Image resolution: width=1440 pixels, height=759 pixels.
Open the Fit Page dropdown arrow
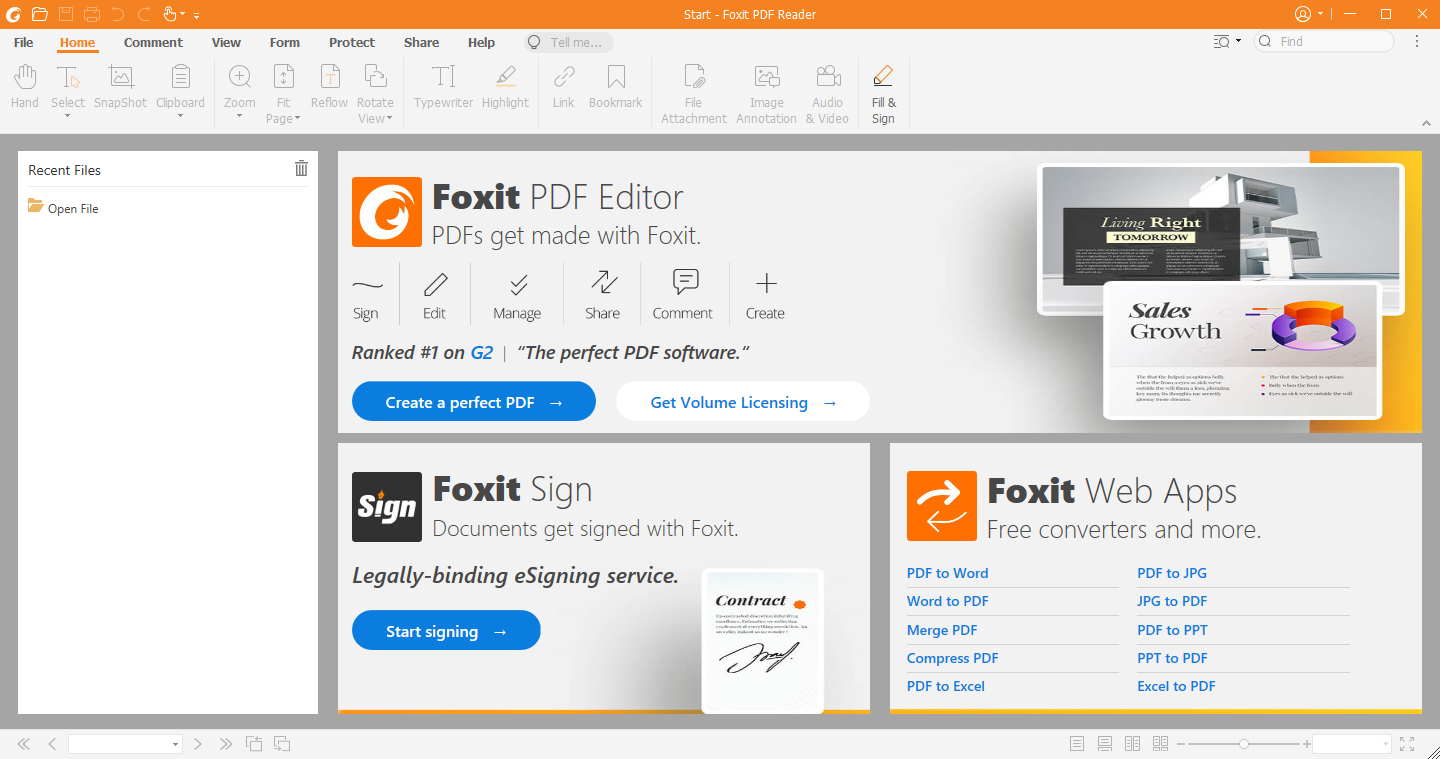pos(298,119)
